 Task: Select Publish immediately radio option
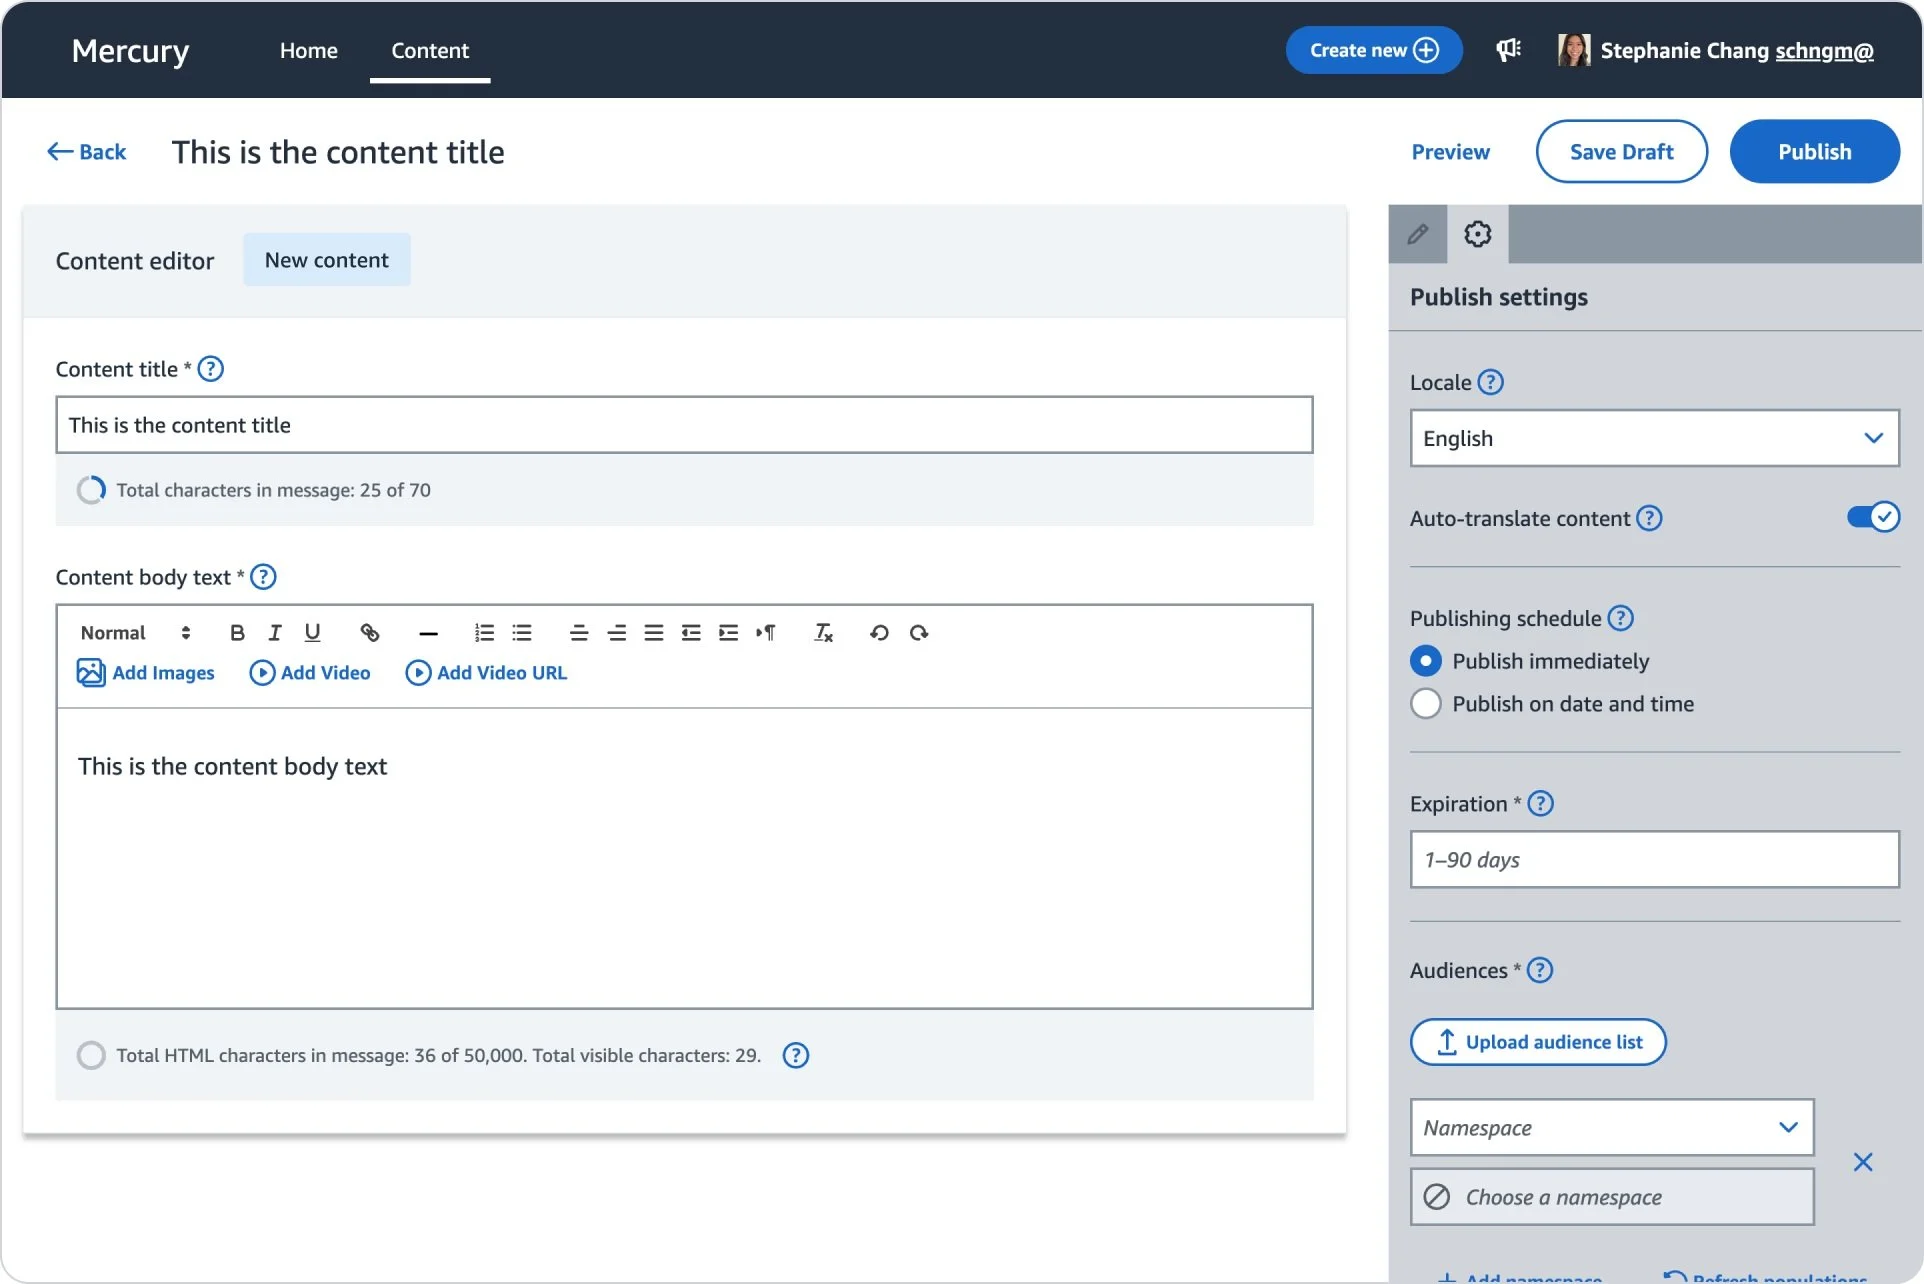(x=1426, y=661)
